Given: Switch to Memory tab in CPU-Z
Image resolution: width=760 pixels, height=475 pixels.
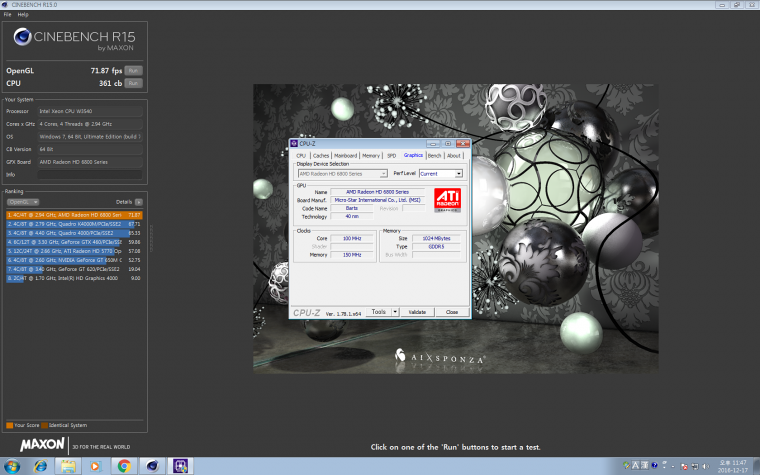Looking at the screenshot, I should click(x=371, y=156).
